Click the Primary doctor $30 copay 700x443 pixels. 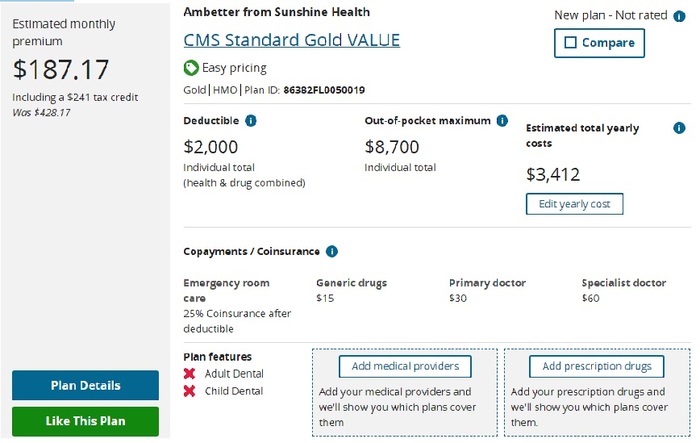coord(458,298)
